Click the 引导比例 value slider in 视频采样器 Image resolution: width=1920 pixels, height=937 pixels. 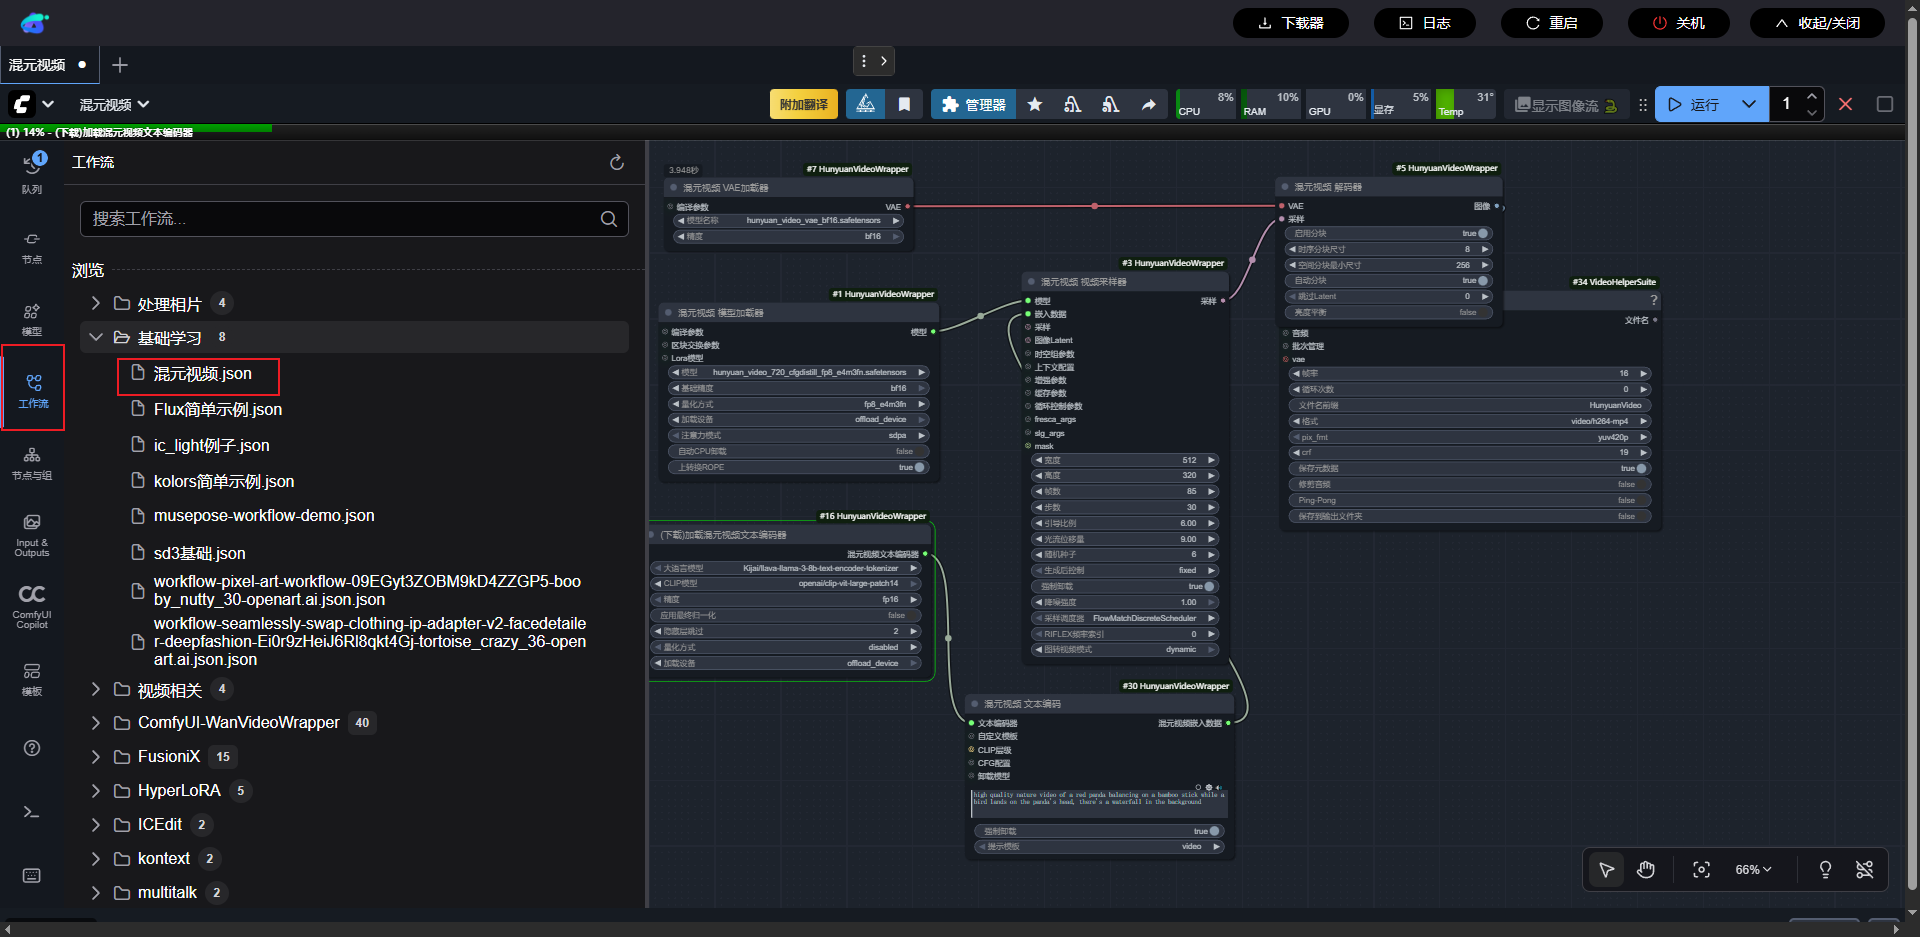(1125, 524)
